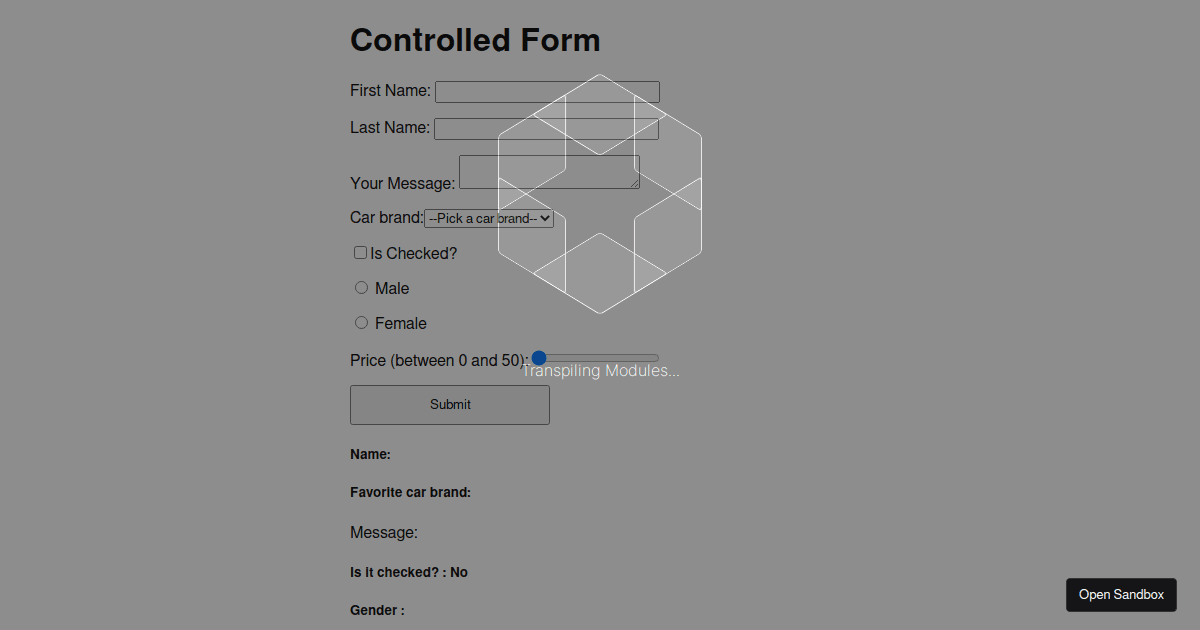Click the Message: result label
The image size is (1200, 630).
(x=384, y=532)
